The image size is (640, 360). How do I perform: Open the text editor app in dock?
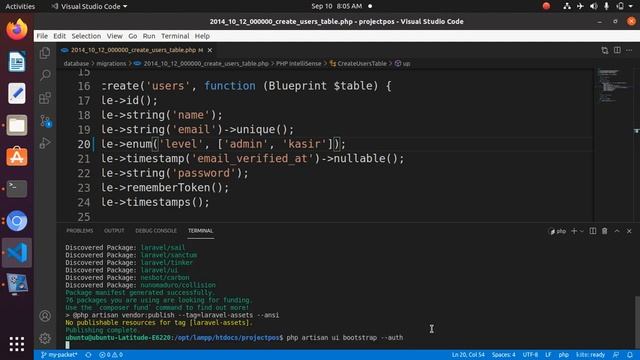(x=17, y=93)
